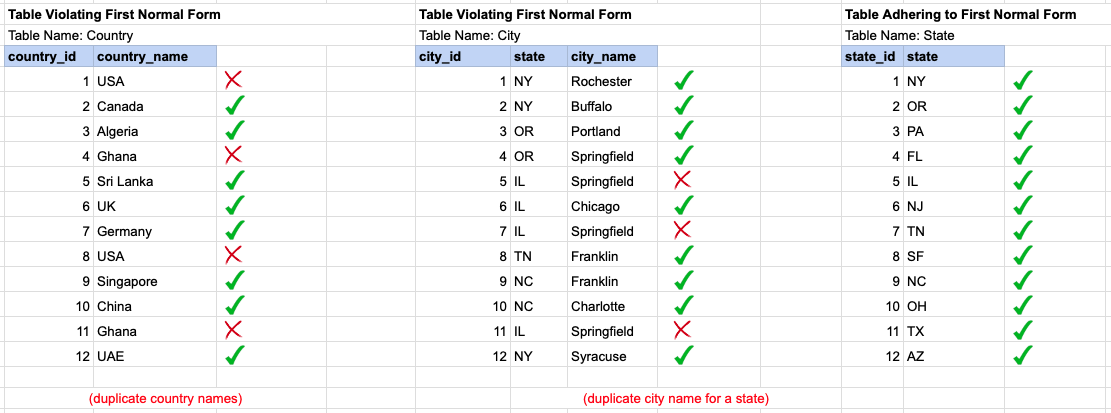Viewport: 1111px width, 413px height.
Task: Click the red X beside USA row 8
Action: [233, 255]
